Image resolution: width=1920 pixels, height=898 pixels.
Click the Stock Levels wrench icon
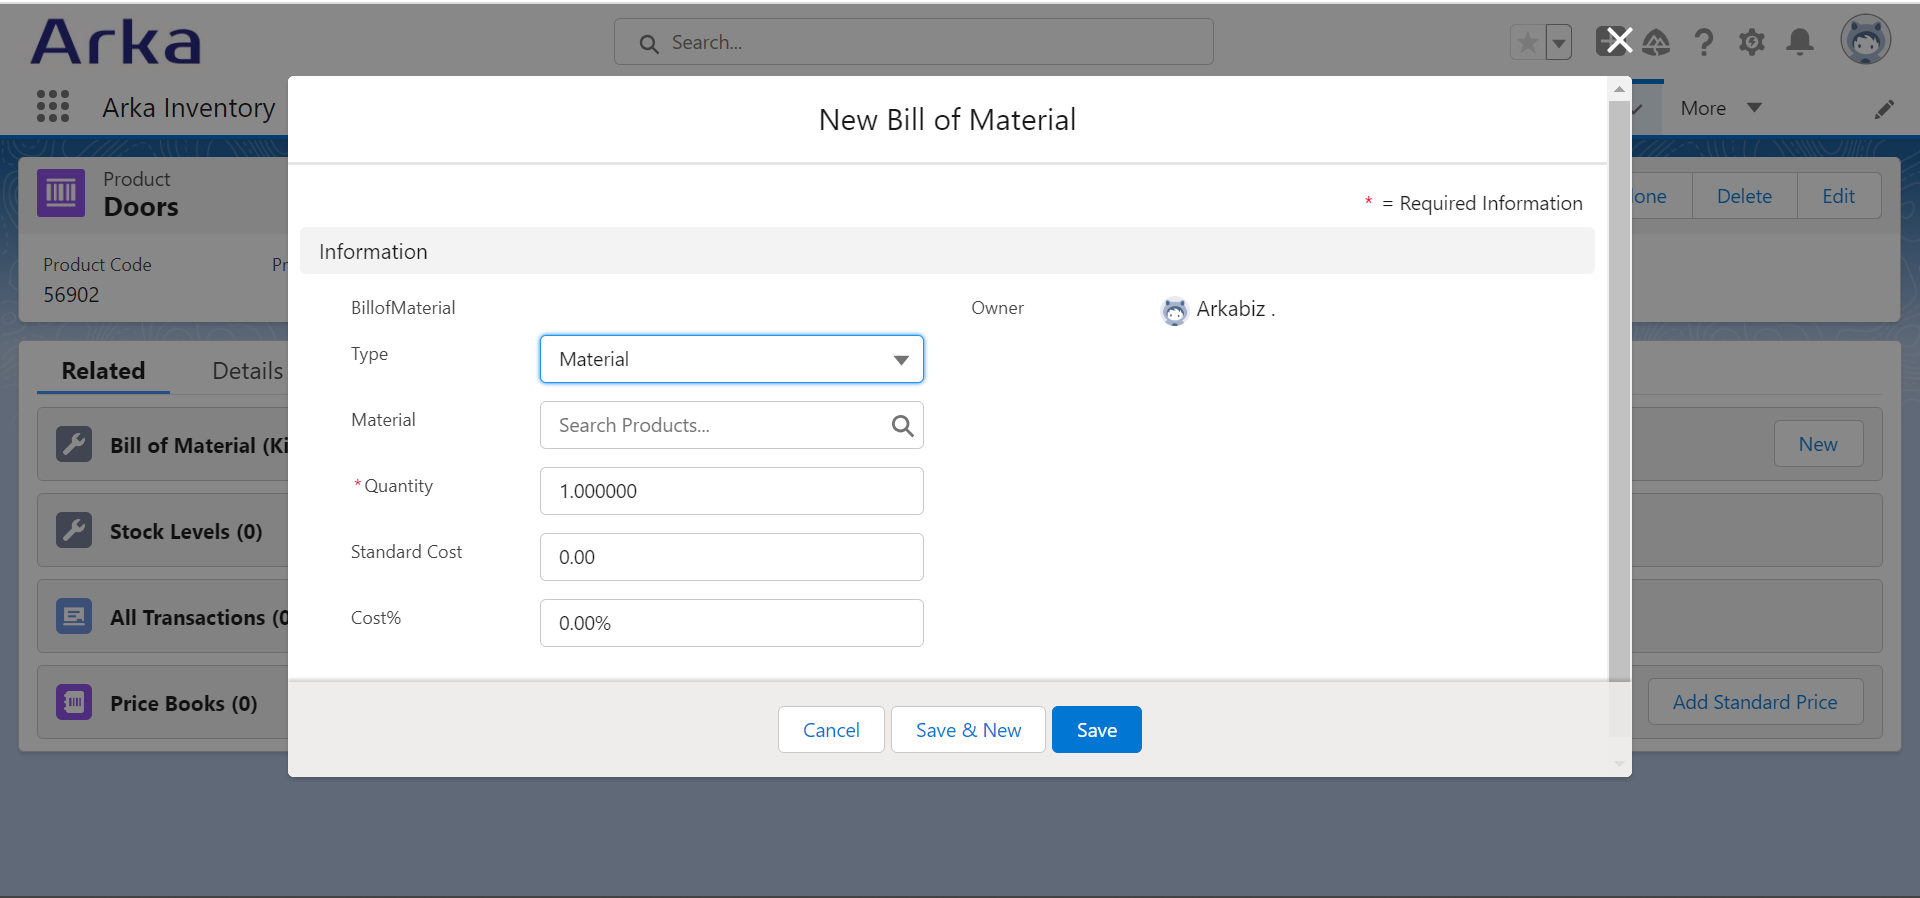(74, 530)
